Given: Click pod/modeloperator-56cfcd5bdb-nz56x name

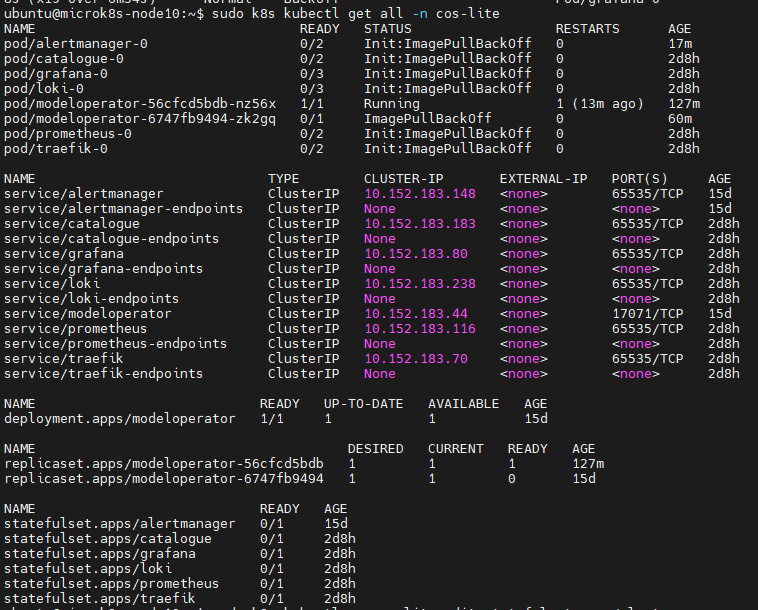Looking at the screenshot, I should click(x=140, y=104).
